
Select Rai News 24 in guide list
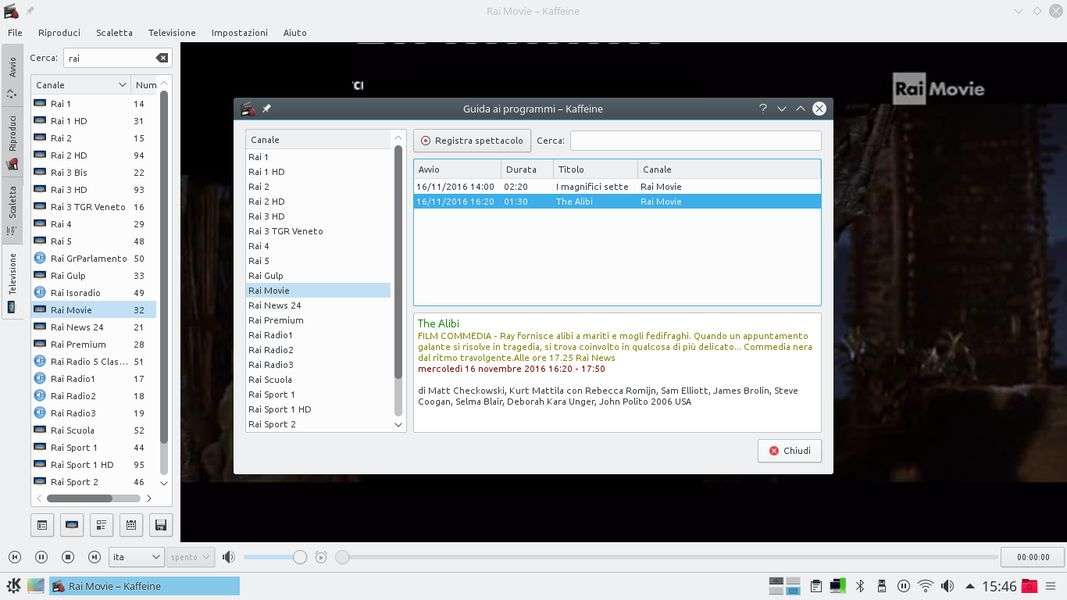[x=275, y=305]
